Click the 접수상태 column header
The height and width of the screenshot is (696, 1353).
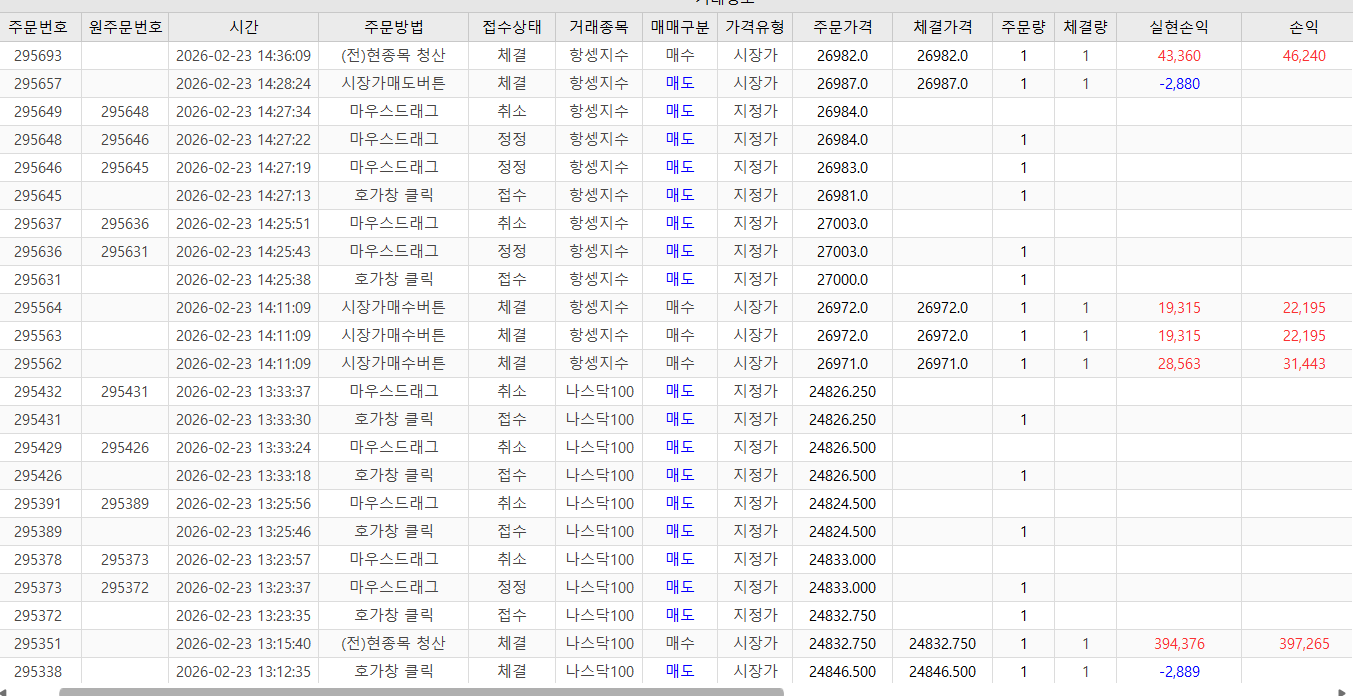point(512,27)
